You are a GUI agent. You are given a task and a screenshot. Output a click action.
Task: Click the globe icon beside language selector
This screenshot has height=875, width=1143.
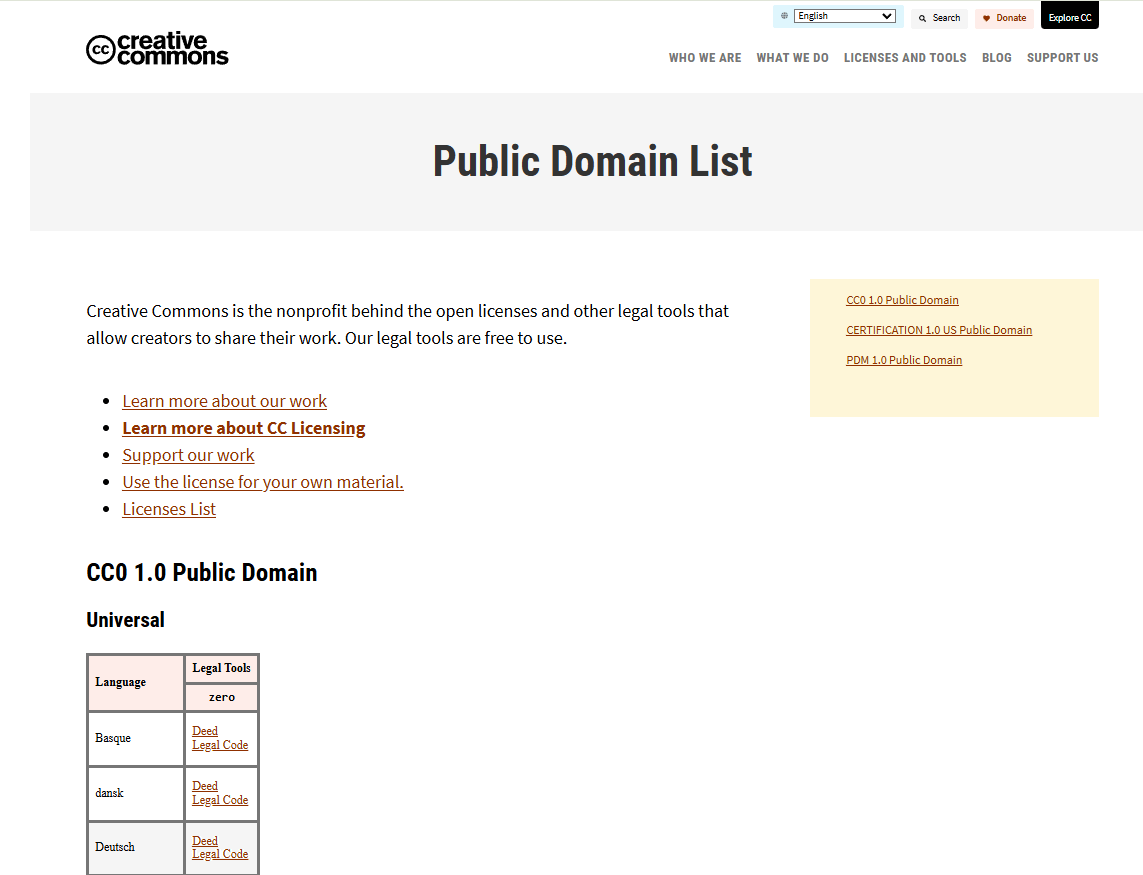(x=784, y=16)
